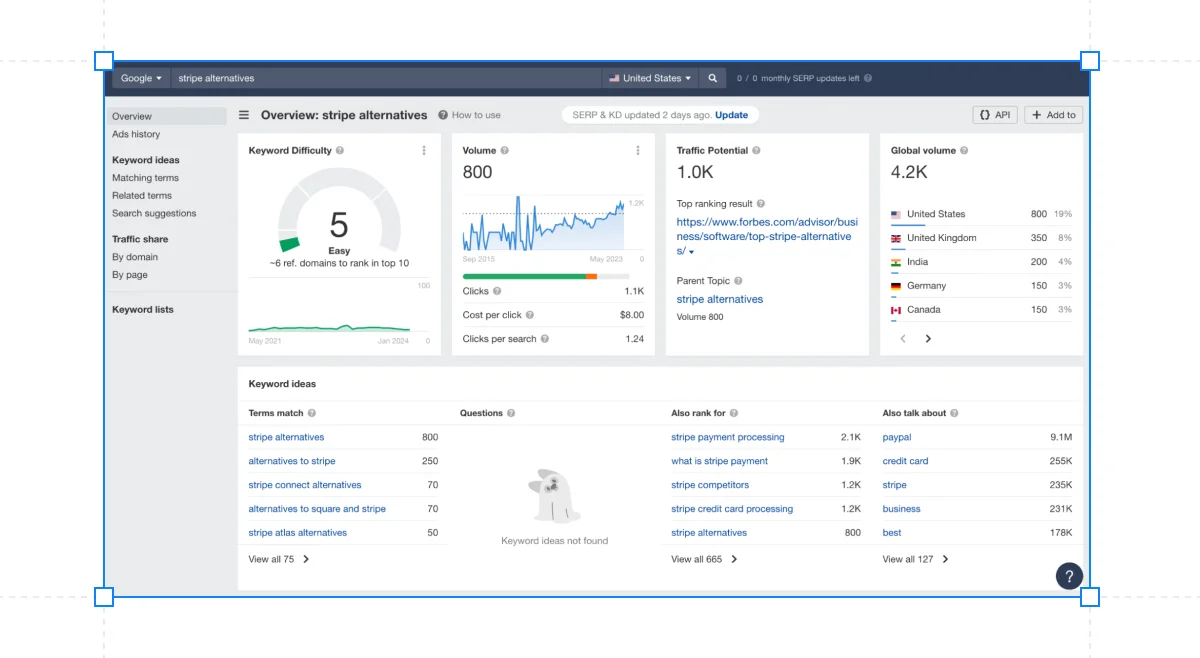Open the United States country dropdown
Image resolution: width=1200 pixels, height=658 pixels.
tap(650, 78)
